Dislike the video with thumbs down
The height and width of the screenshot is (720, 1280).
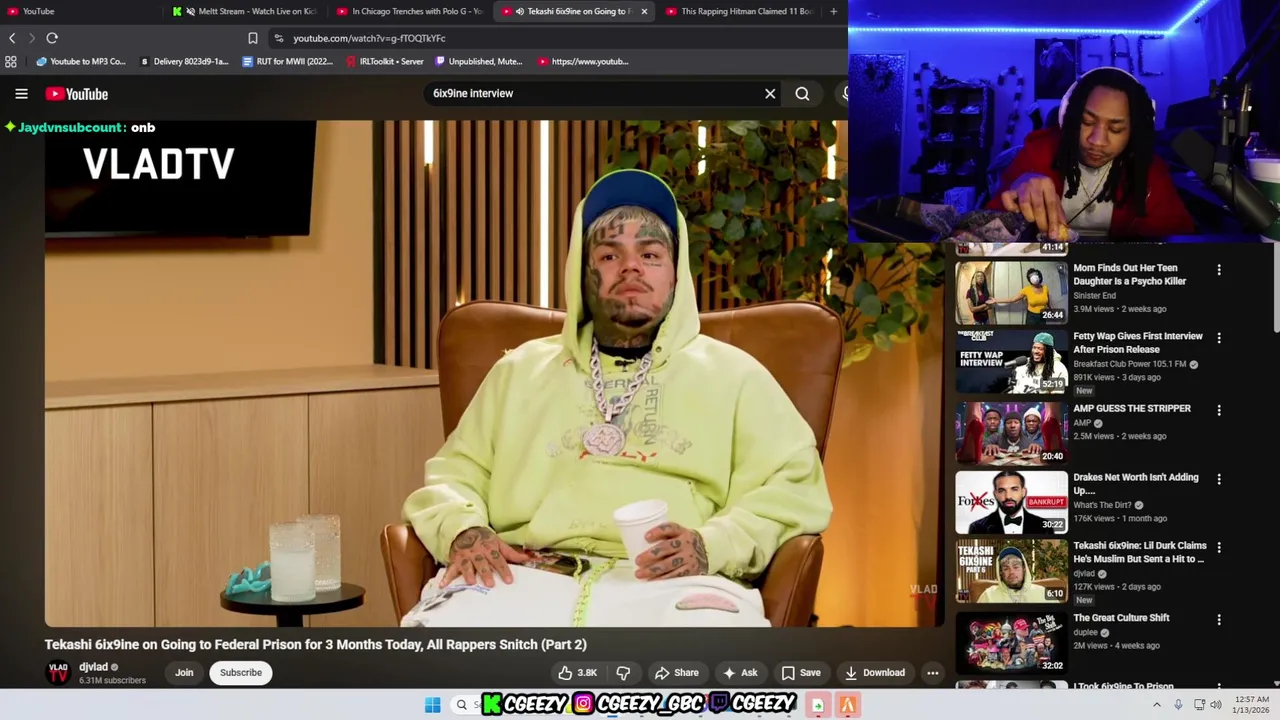623,673
